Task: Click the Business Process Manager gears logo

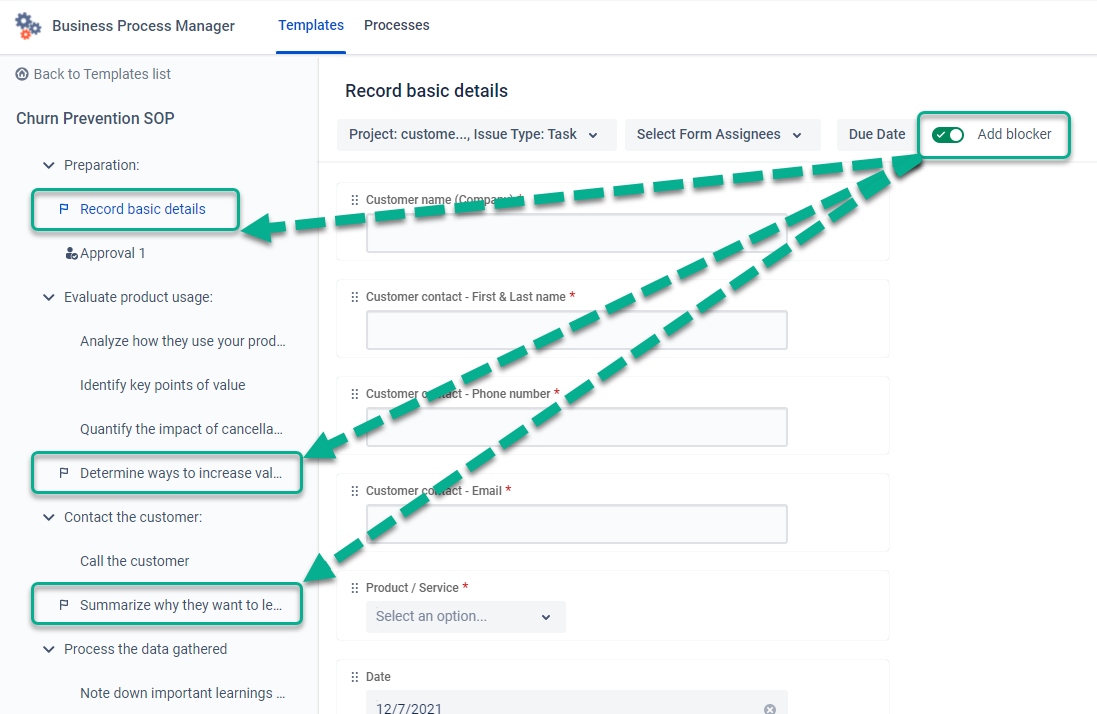Action: click(x=27, y=26)
